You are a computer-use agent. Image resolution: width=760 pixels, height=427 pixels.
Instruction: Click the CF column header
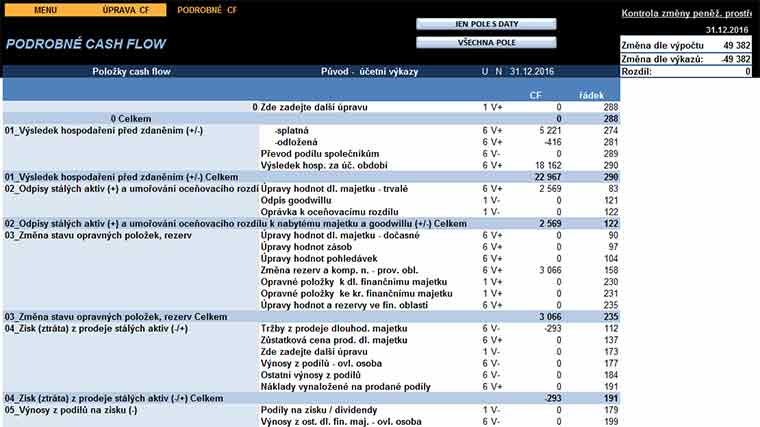pyautogui.click(x=536, y=95)
